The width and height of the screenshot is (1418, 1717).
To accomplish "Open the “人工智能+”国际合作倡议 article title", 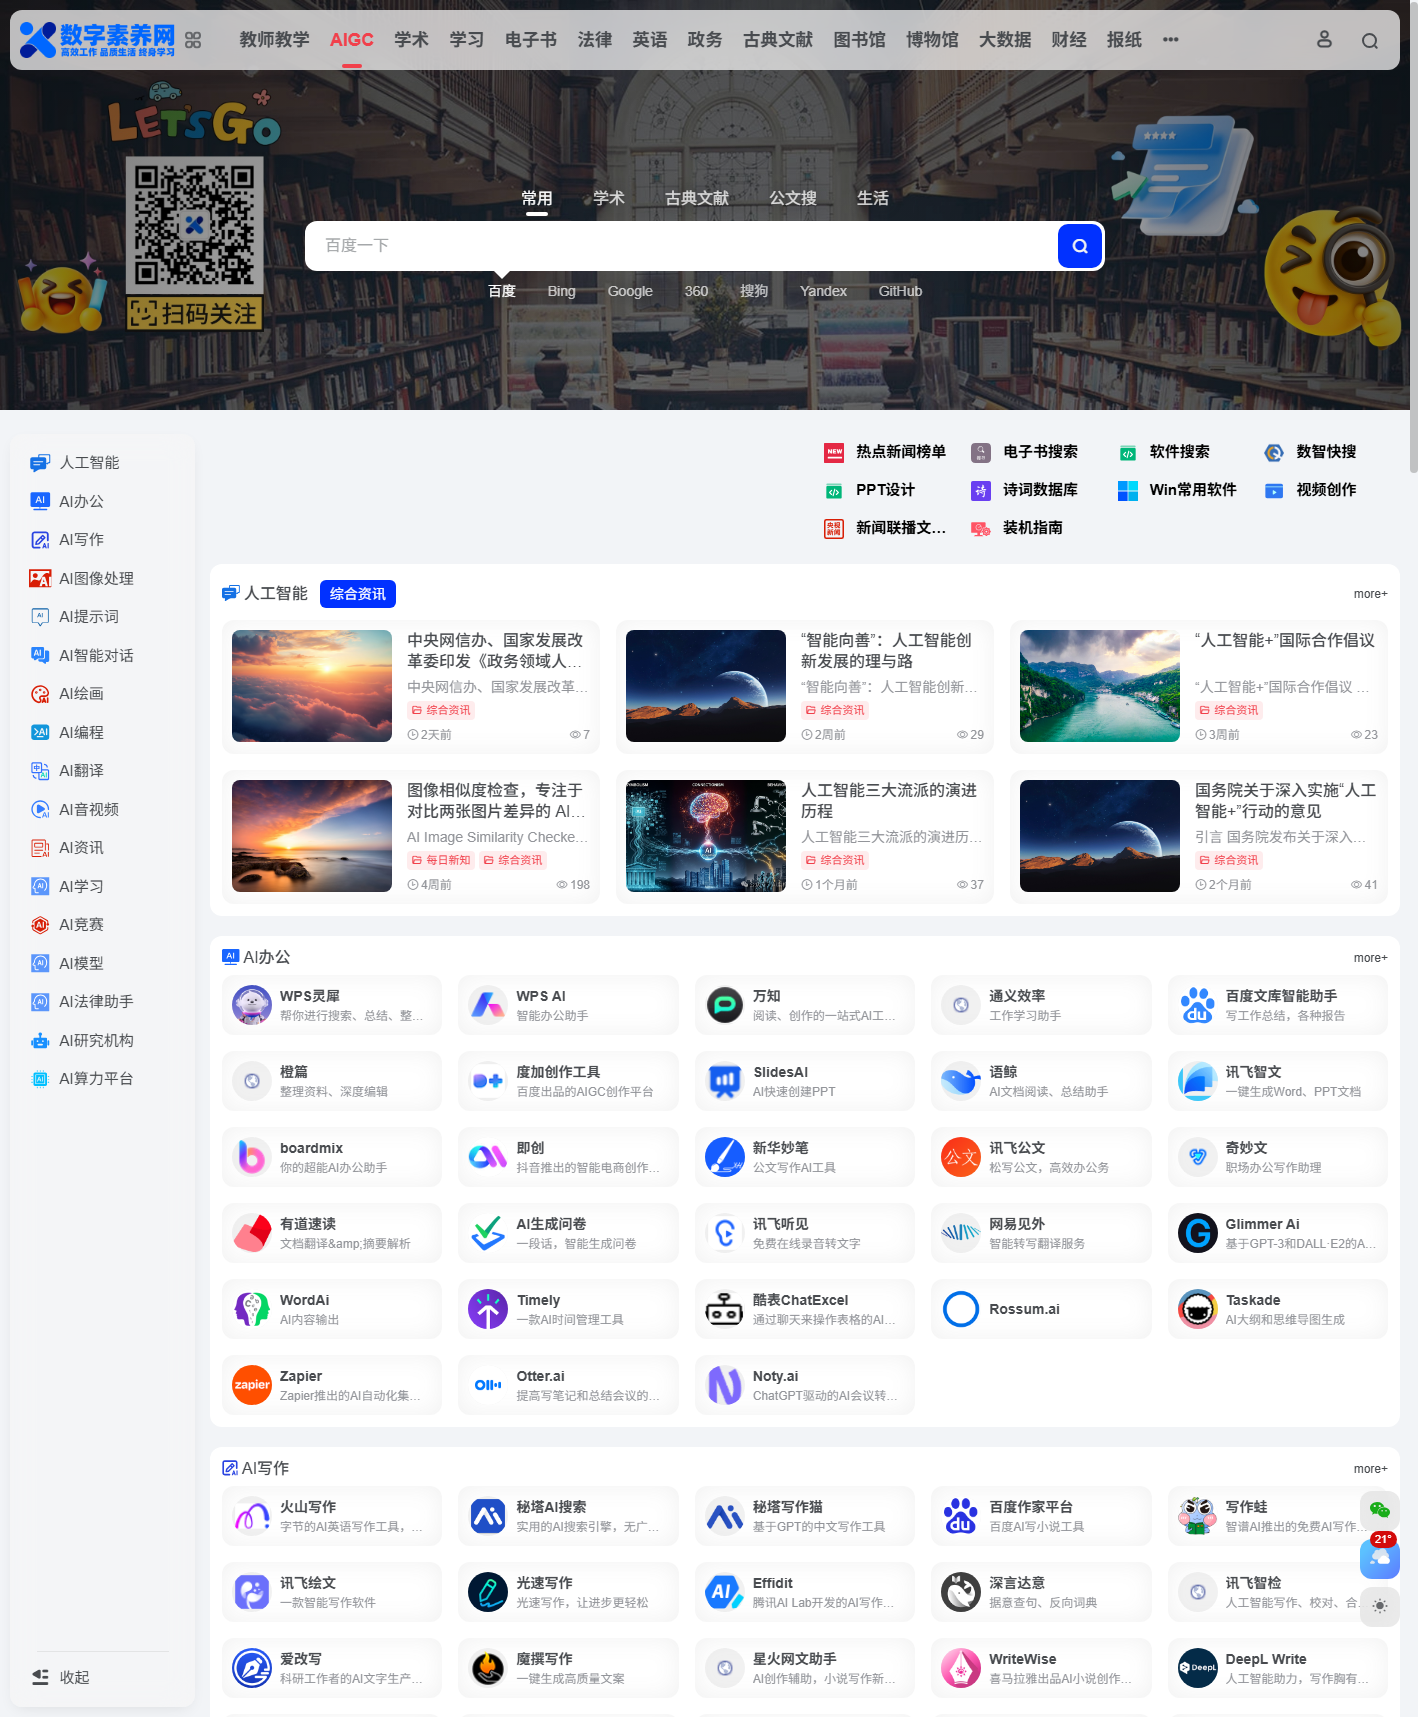I will (1285, 641).
